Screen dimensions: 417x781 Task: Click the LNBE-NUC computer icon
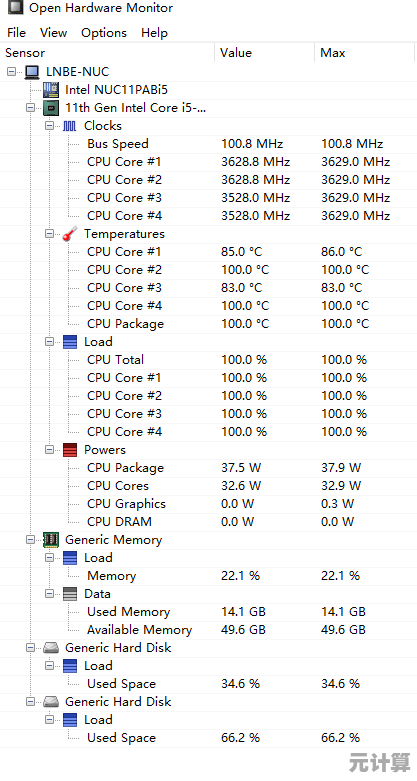point(32,72)
